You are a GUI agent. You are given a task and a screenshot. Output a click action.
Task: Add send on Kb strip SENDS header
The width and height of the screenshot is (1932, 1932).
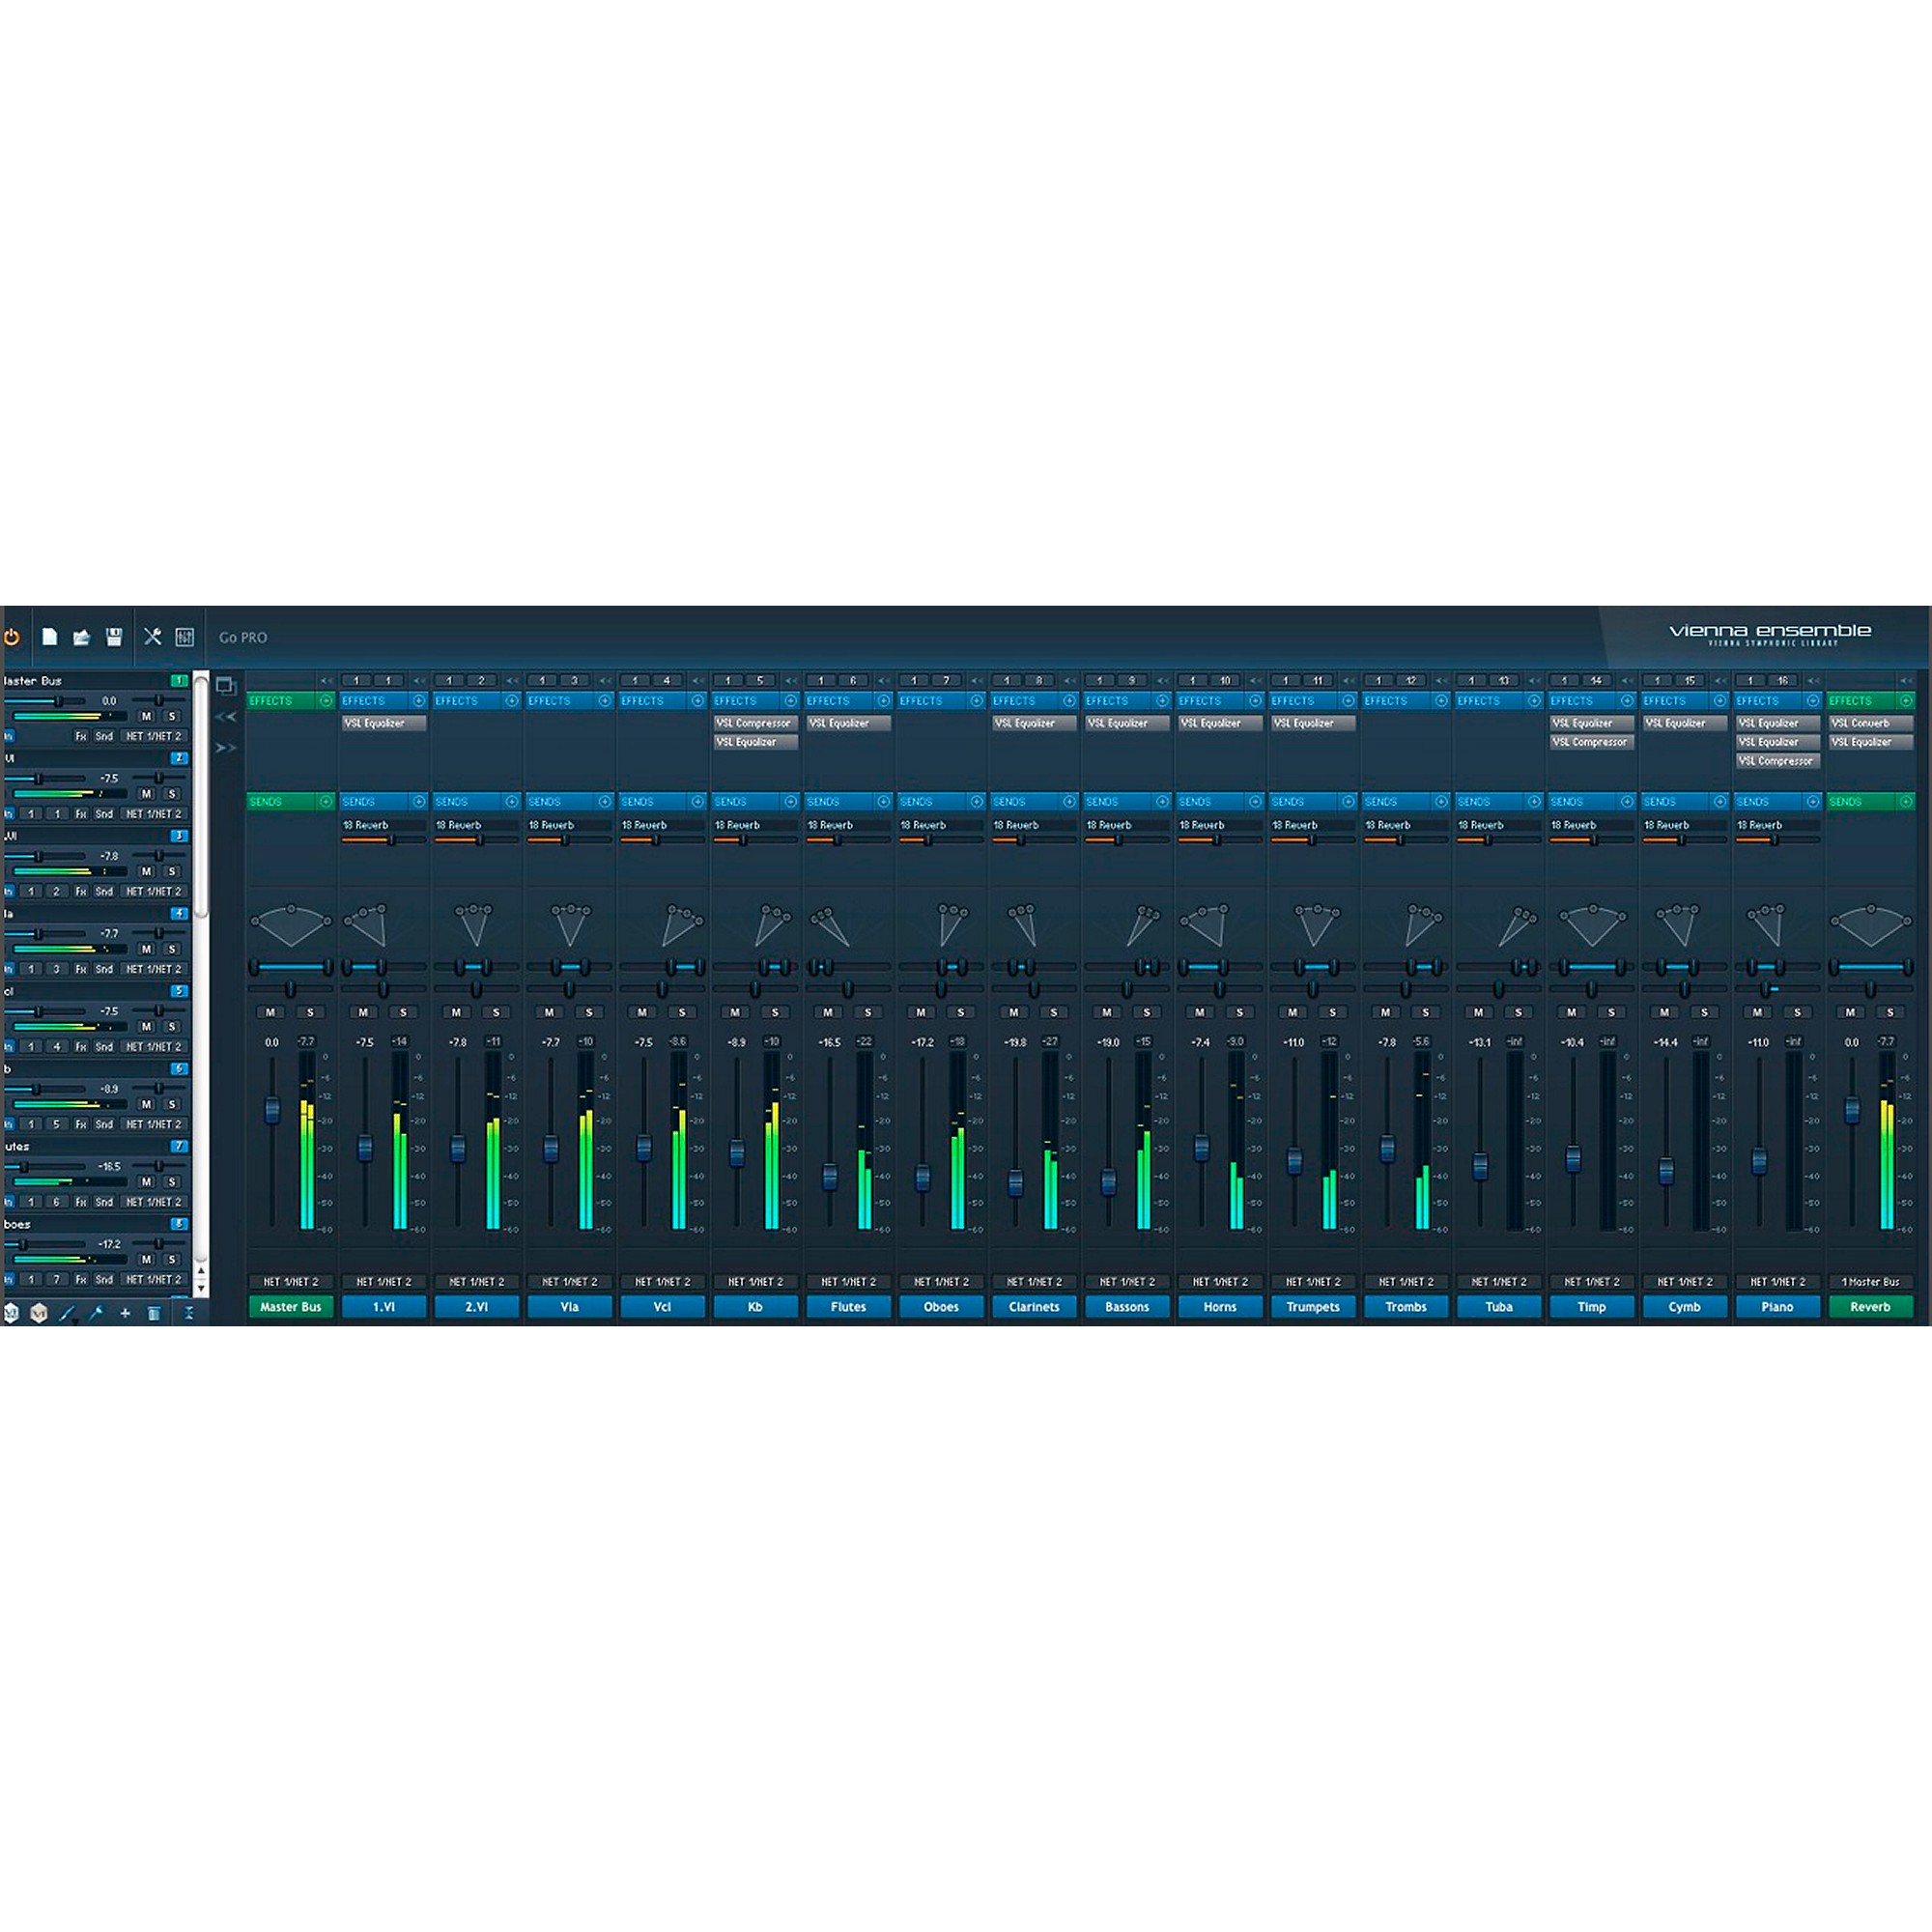[790, 802]
